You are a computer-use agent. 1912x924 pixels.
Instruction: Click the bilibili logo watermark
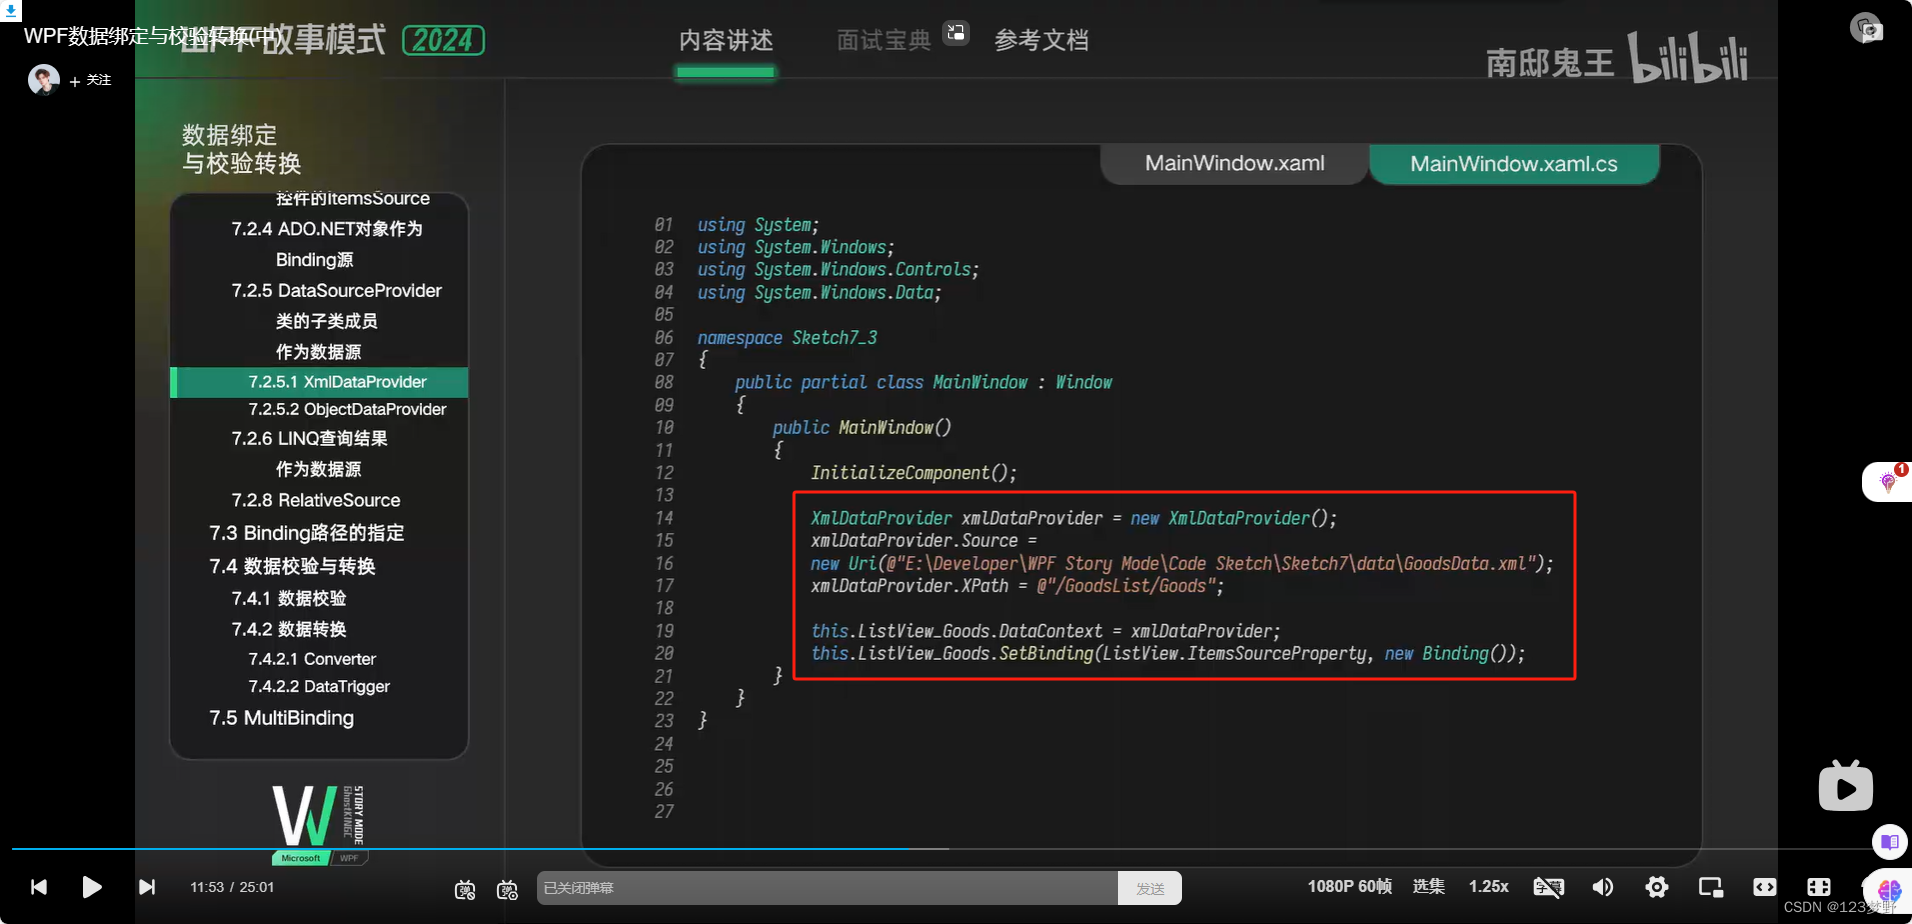[1688, 59]
